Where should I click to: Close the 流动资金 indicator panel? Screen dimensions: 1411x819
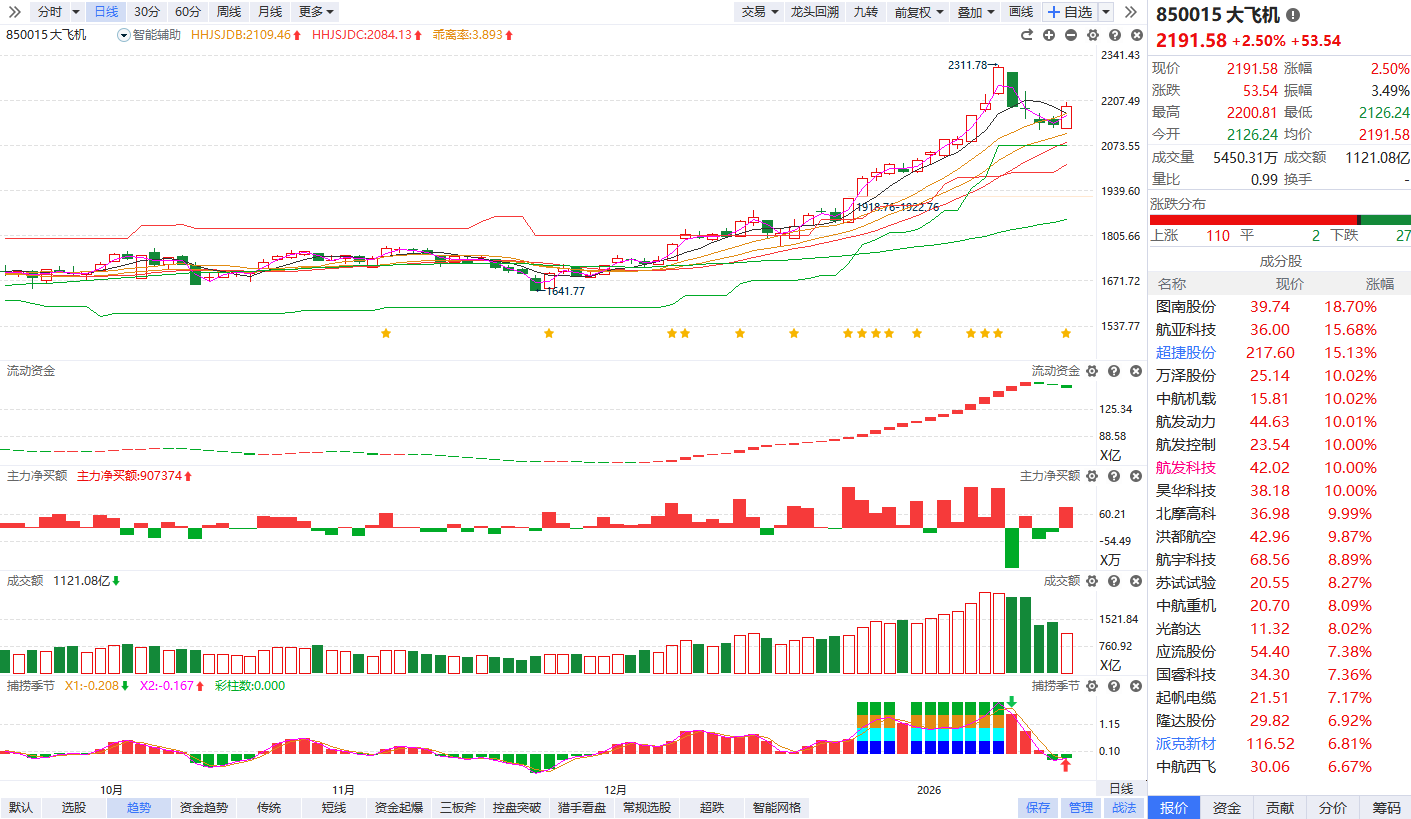click(x=1135, y=371)
